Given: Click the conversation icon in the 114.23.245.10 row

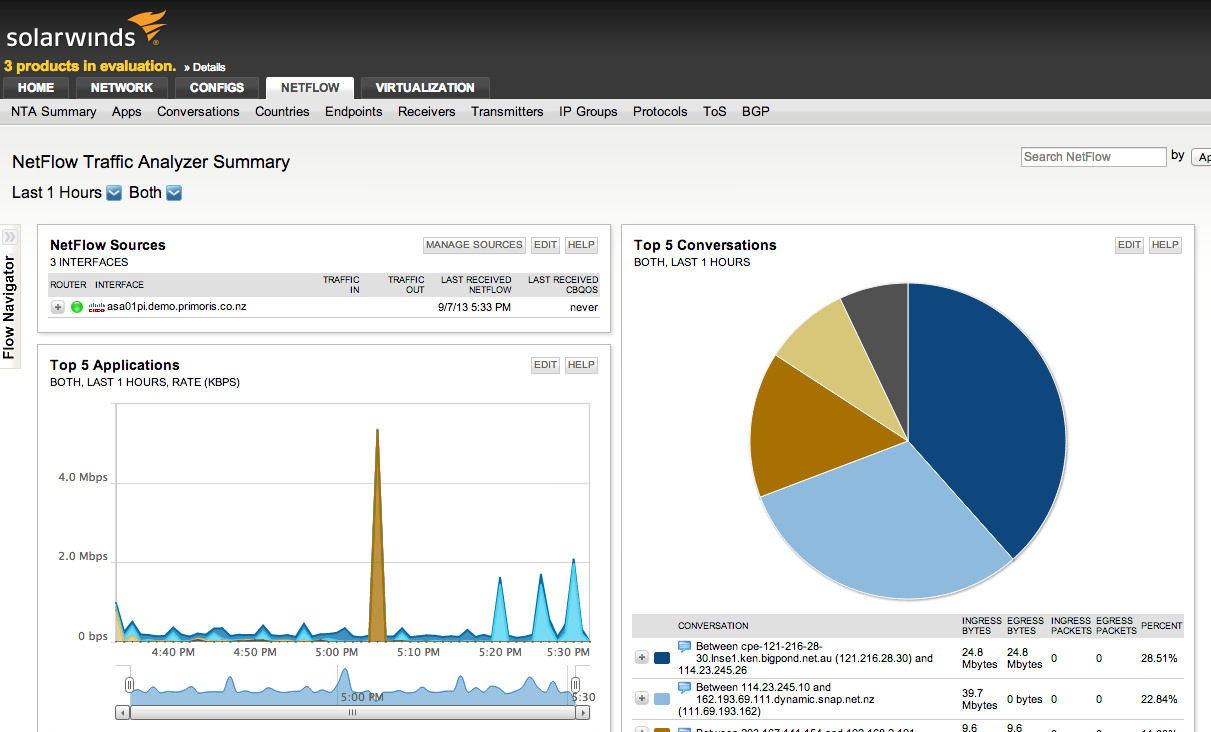Looking at the screenshot, I should [x=685, y=688].
